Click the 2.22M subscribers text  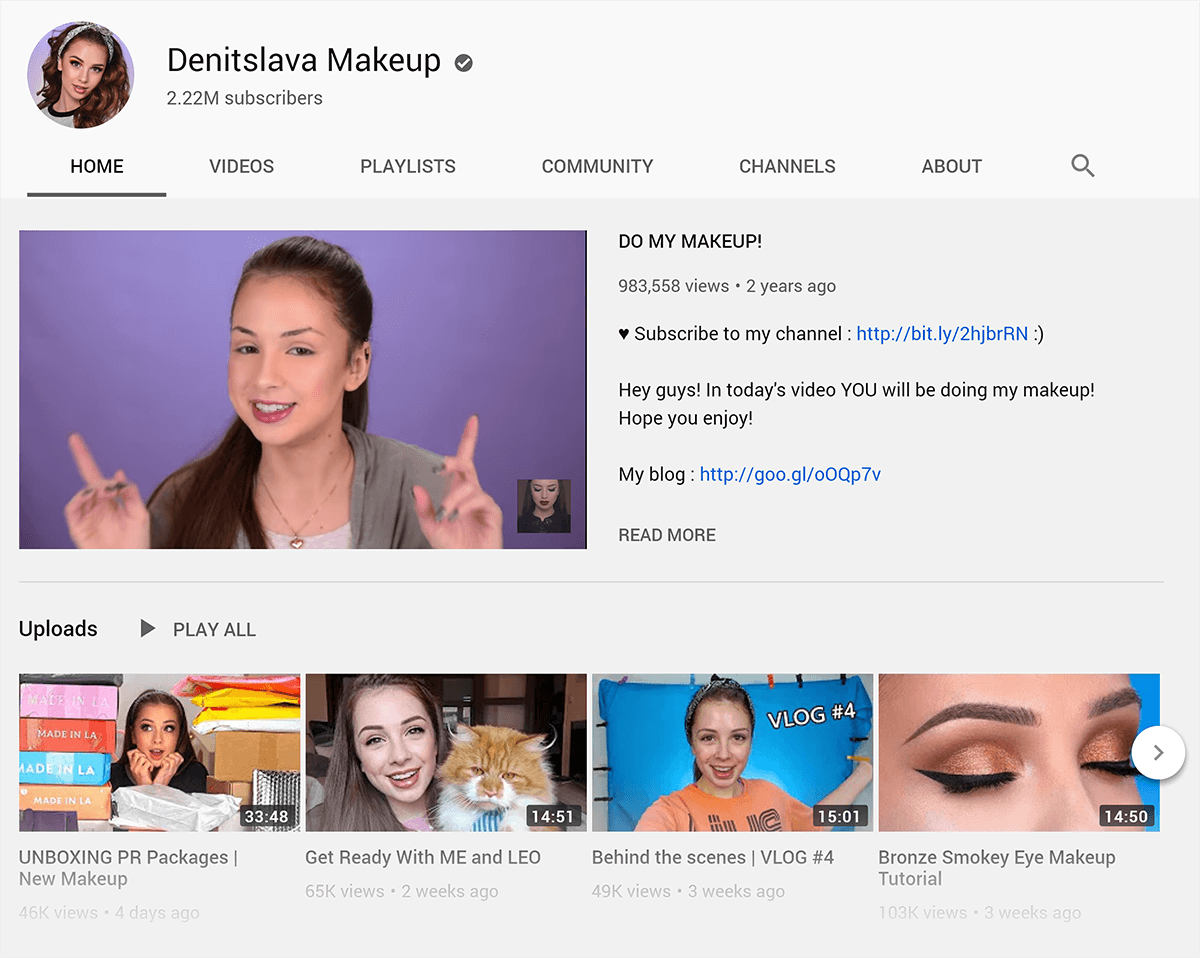pos(245,98)
